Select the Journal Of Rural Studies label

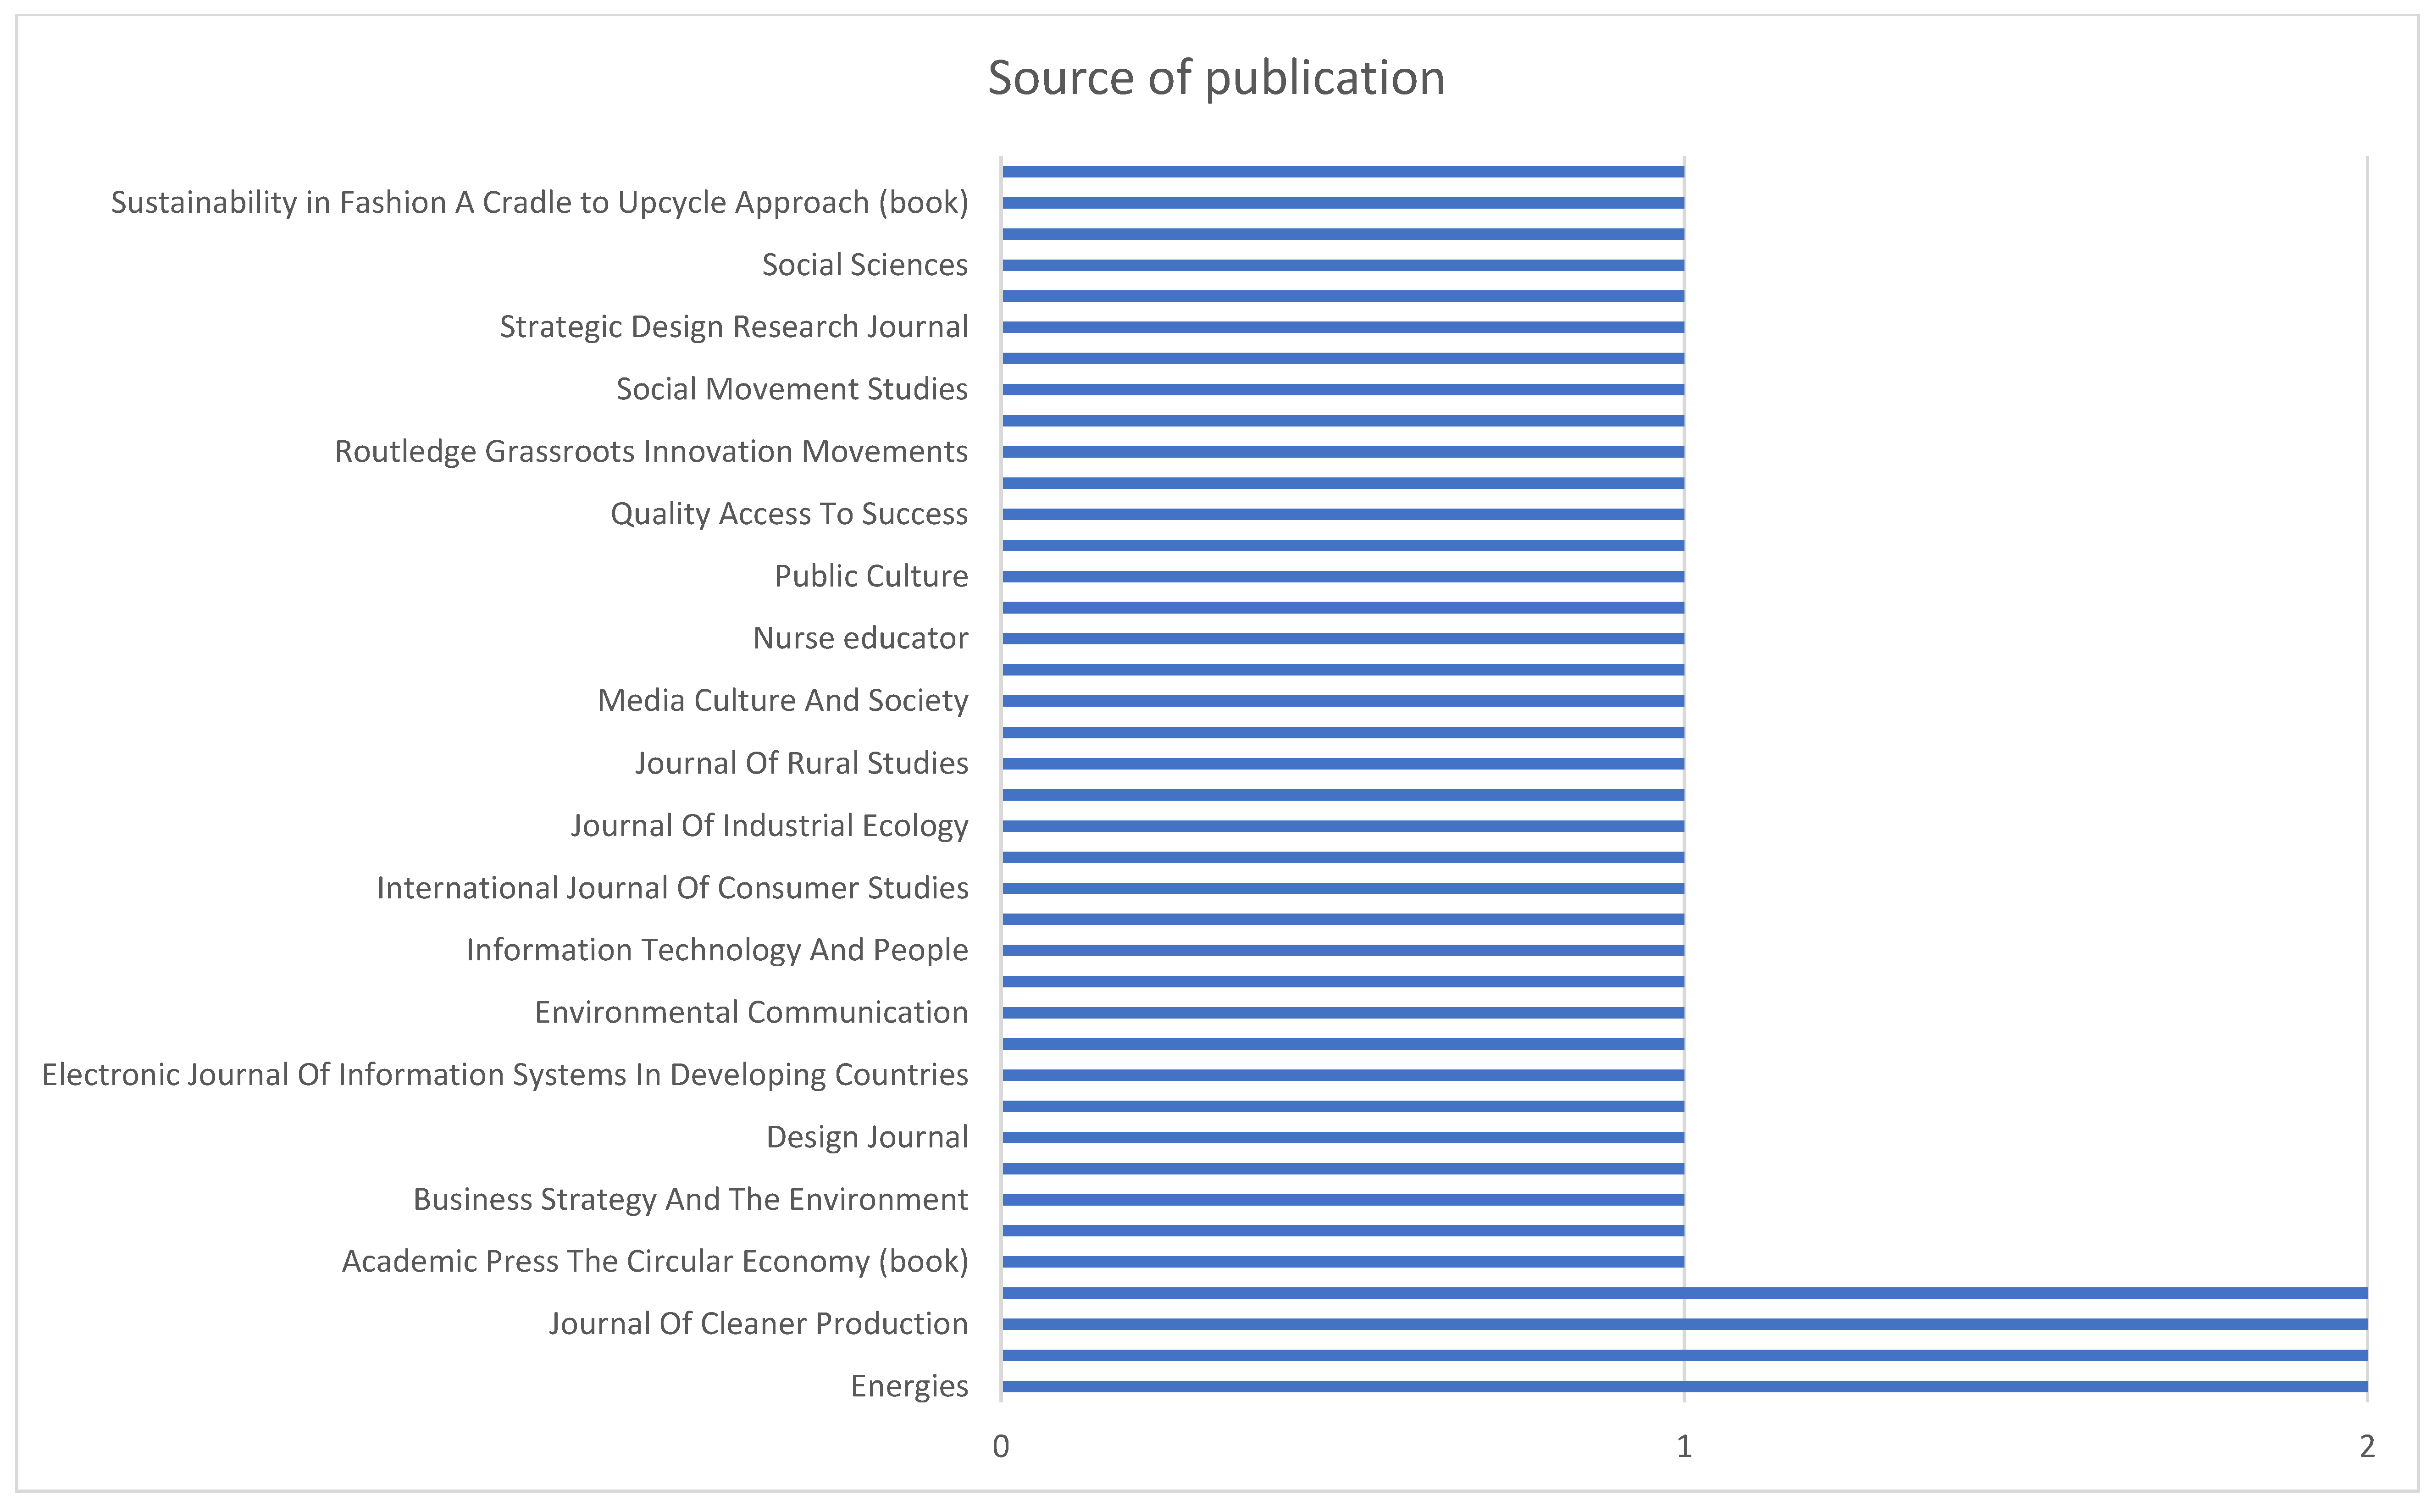(x=801, y=763)
